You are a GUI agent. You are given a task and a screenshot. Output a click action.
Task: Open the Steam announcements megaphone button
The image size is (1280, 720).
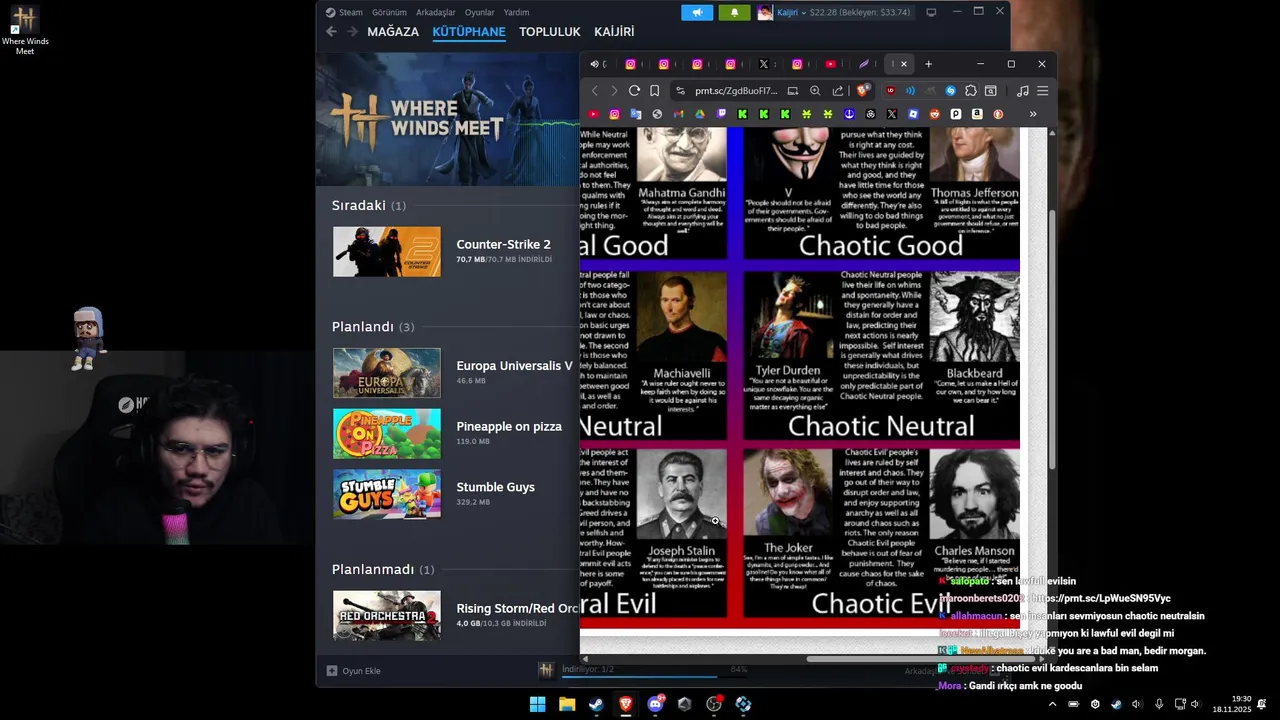point(697,12)
